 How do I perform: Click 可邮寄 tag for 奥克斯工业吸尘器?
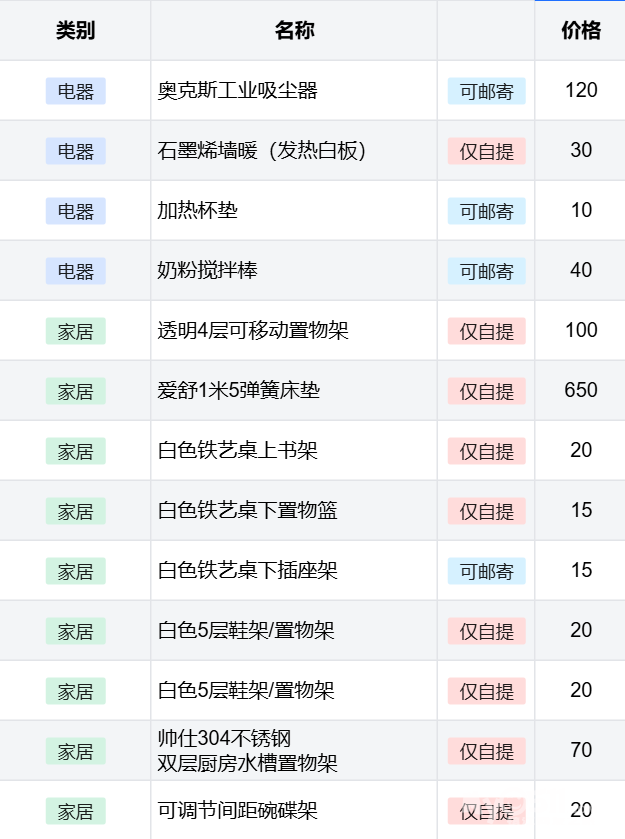click(x=486, y=91)
